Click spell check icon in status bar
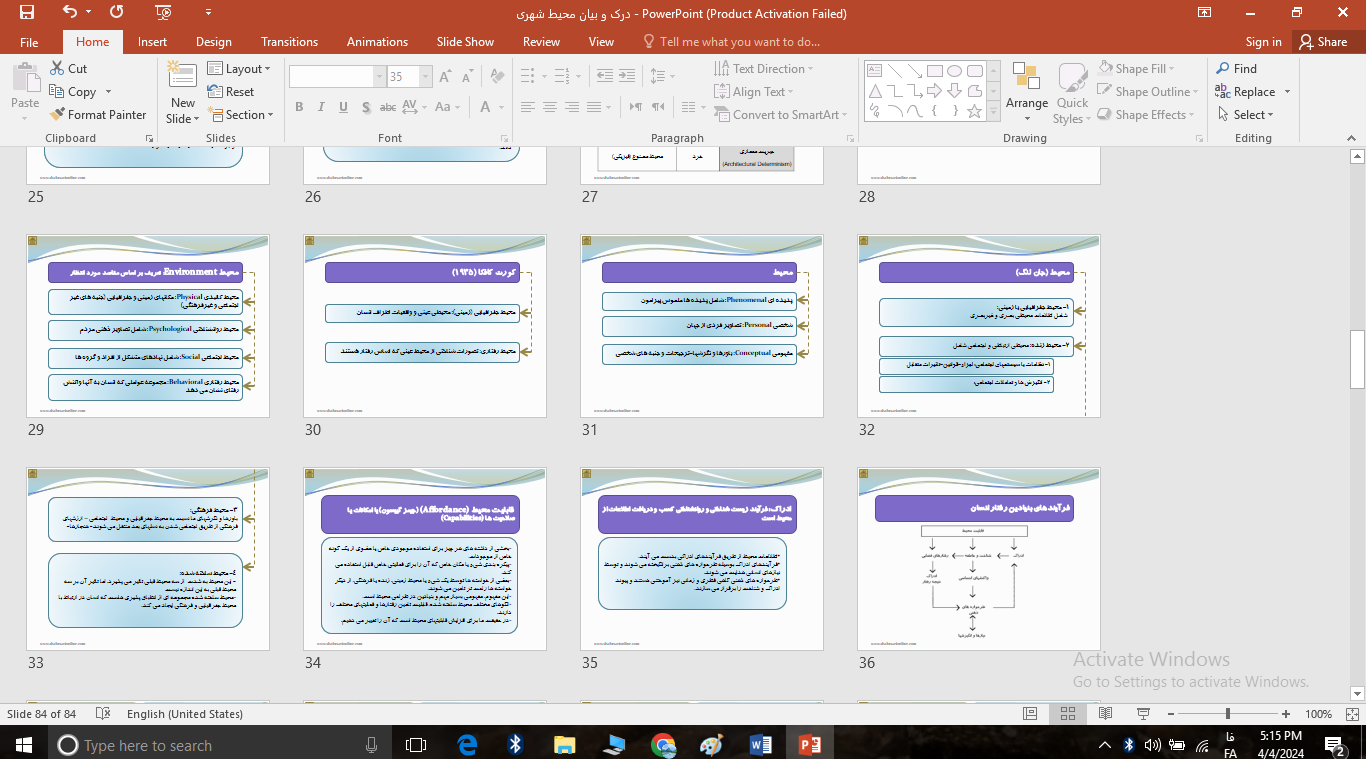 102,714
